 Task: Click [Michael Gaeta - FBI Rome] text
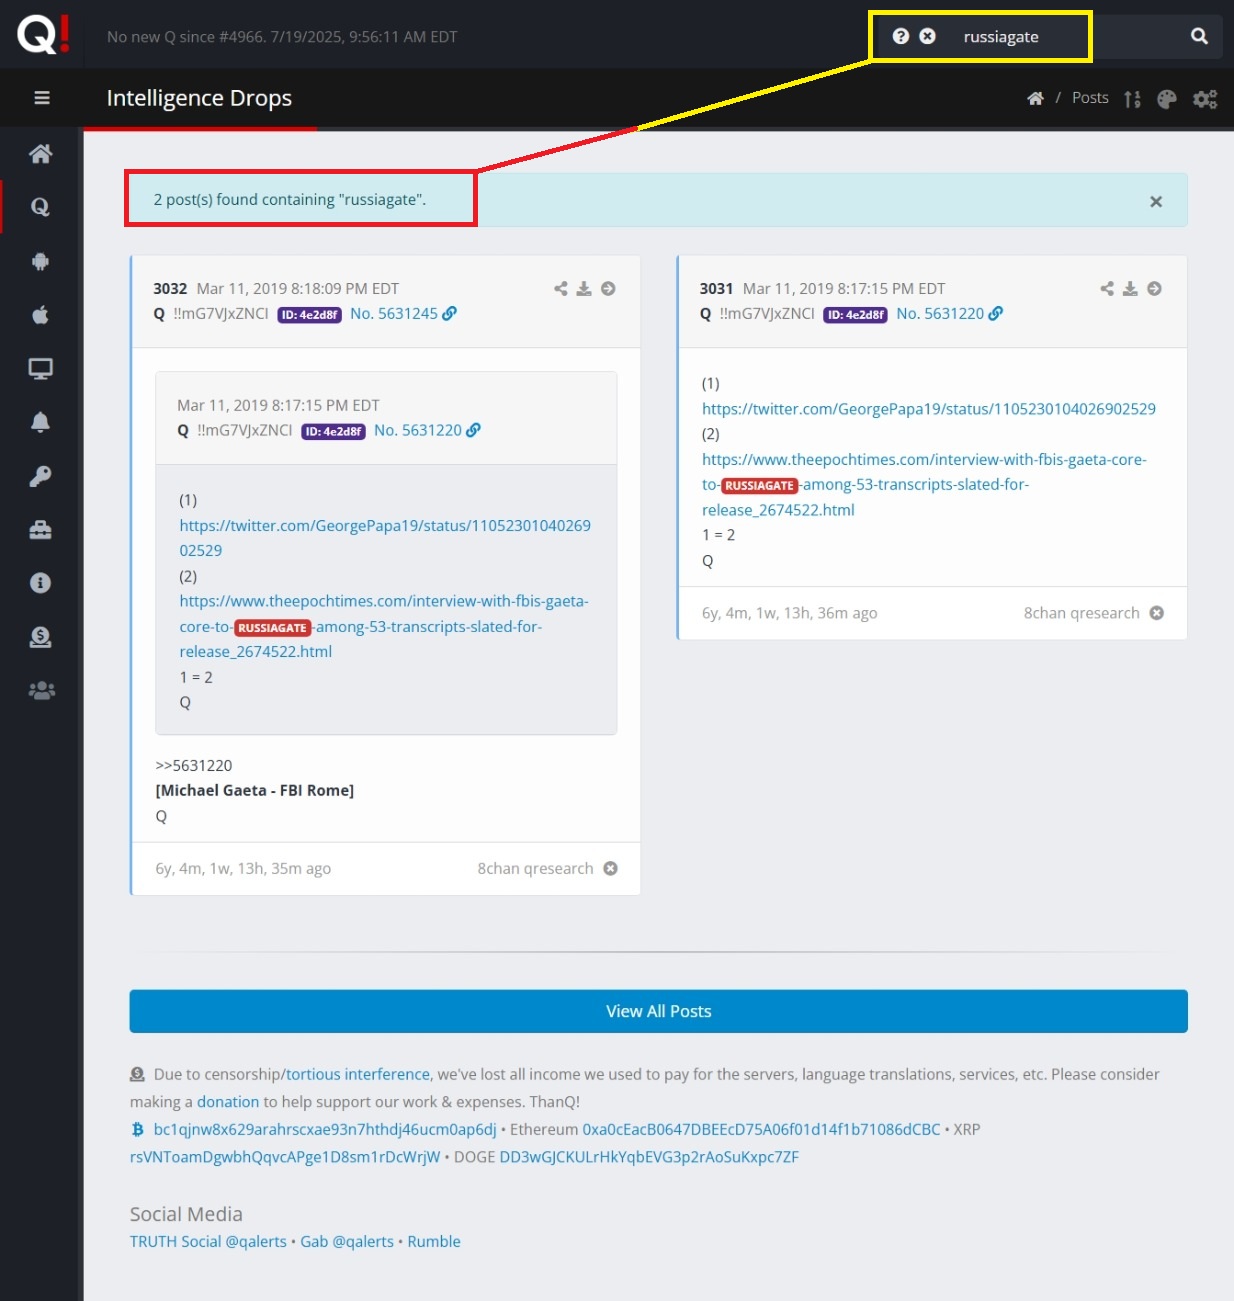255,791
